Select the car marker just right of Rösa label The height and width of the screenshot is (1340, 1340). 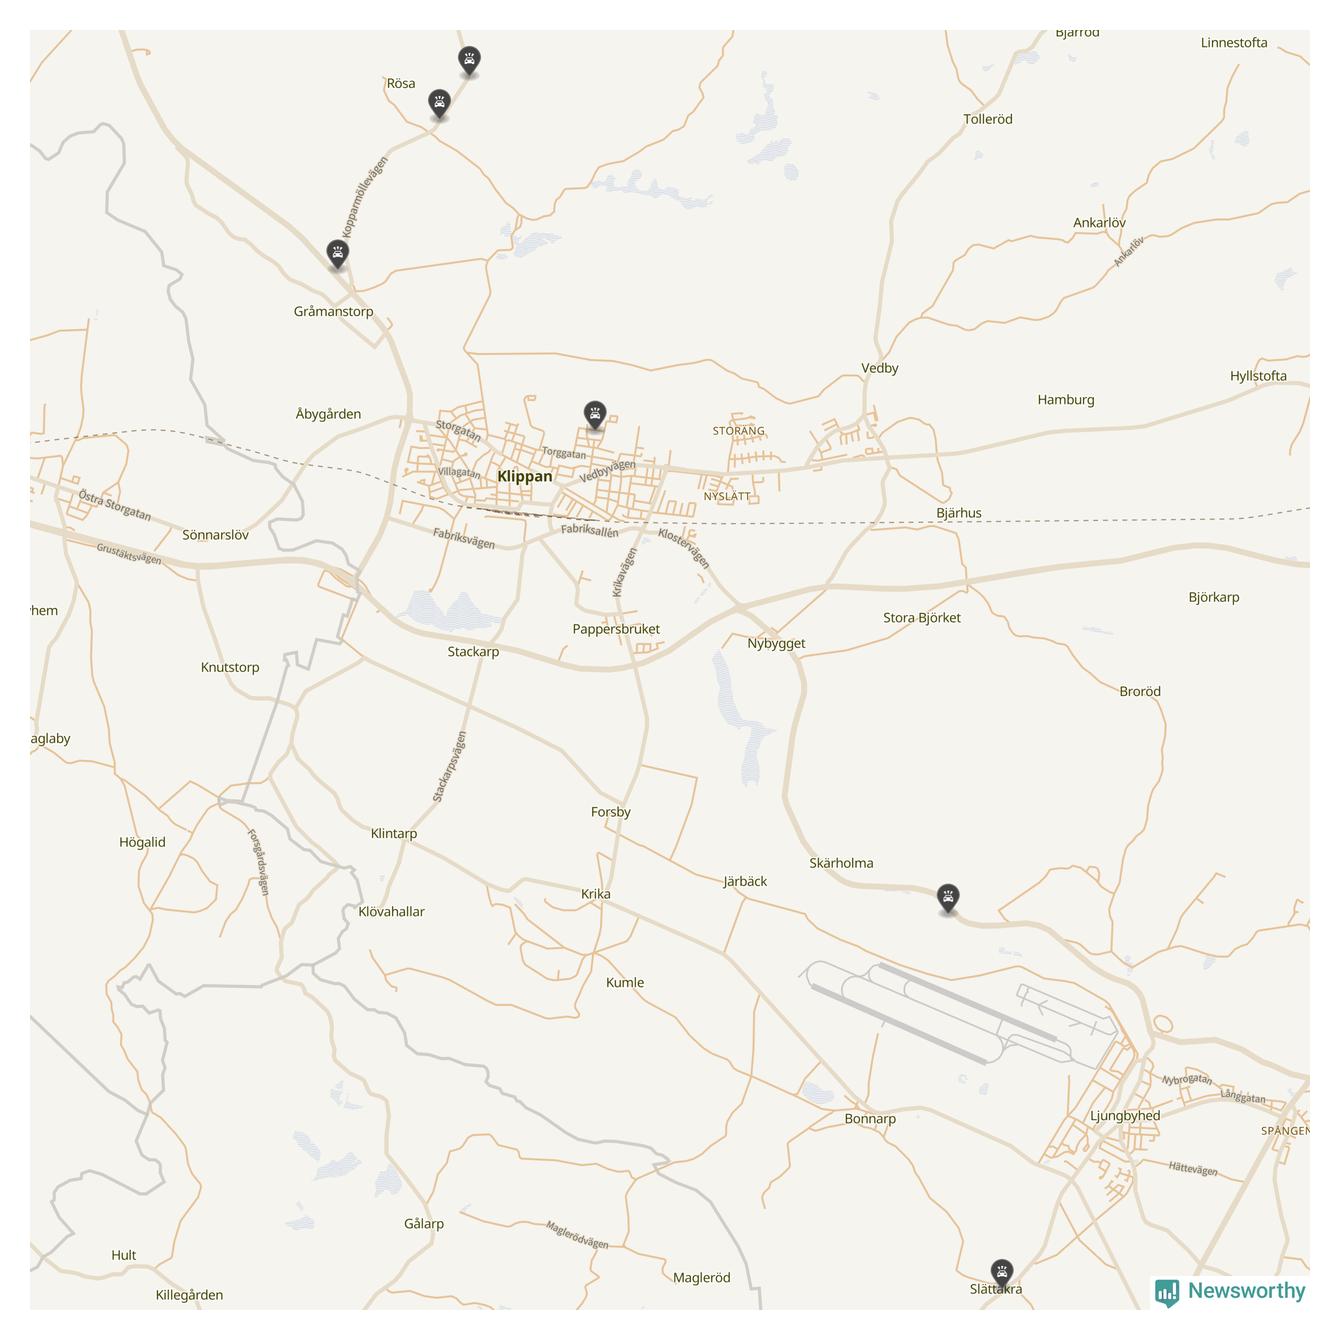point(439,104)
